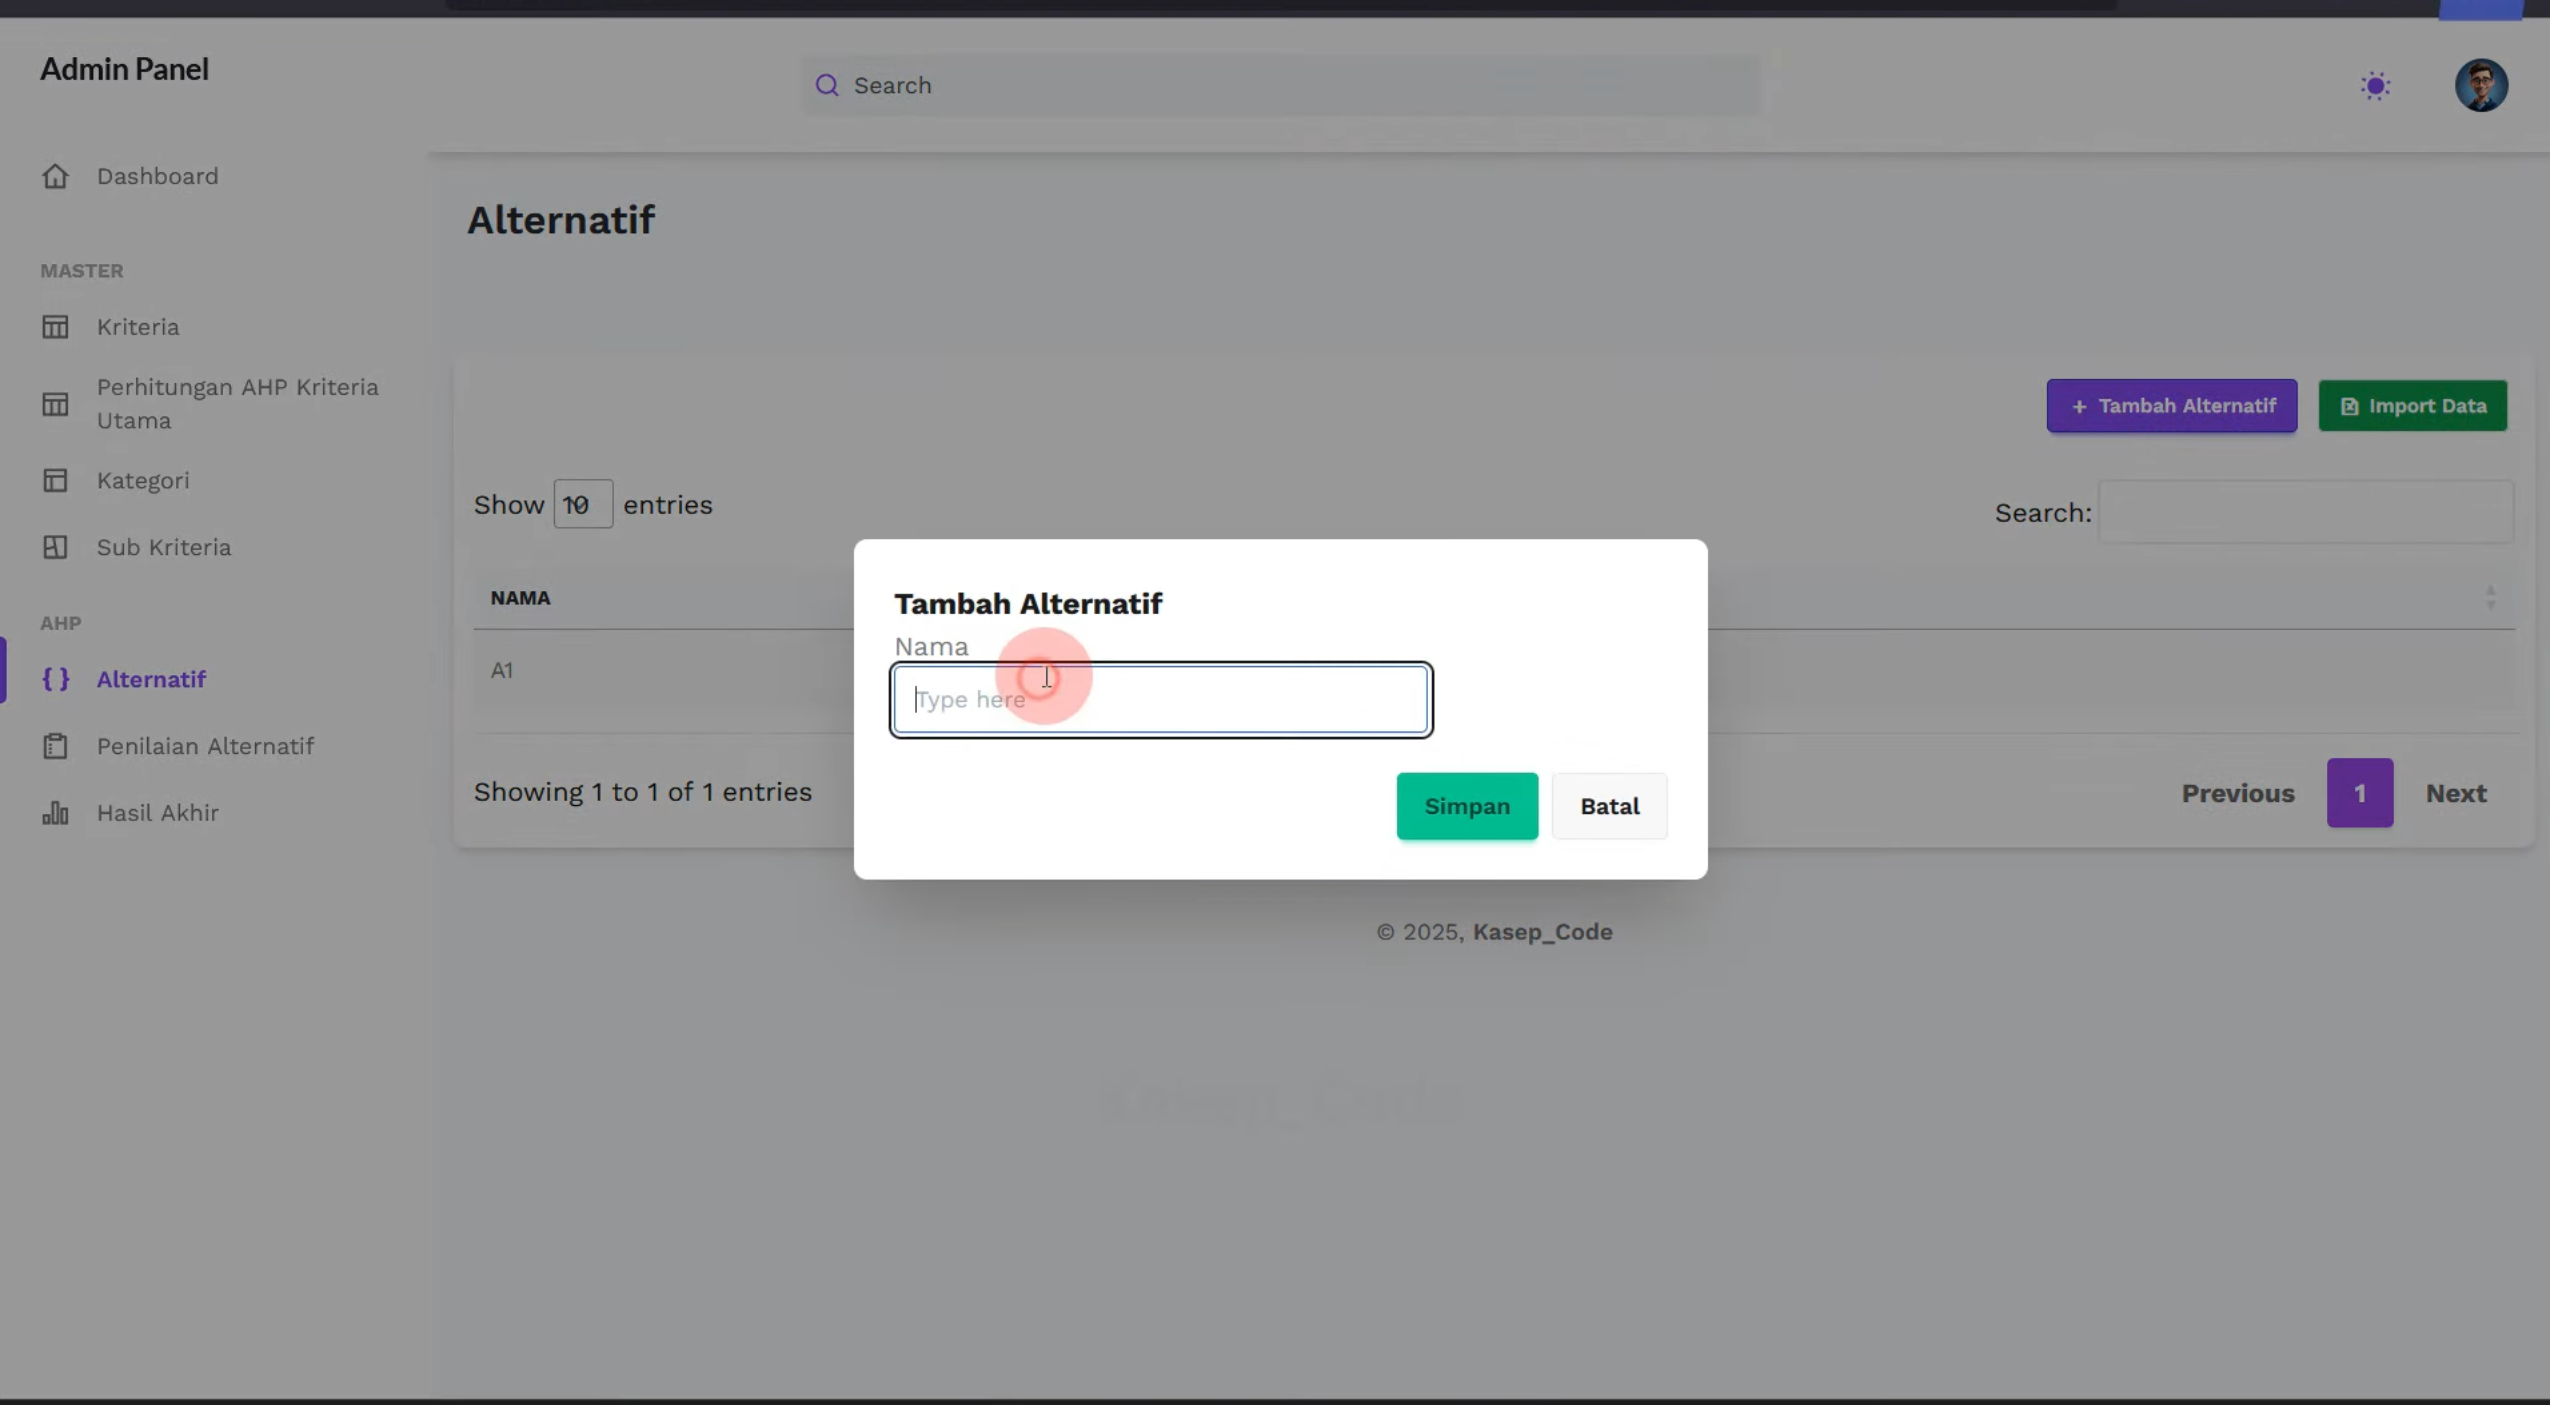This screenshot has width=2550, height=1405.
Task: Toggle the sun theme switch icon
Action: point(2375,86)
